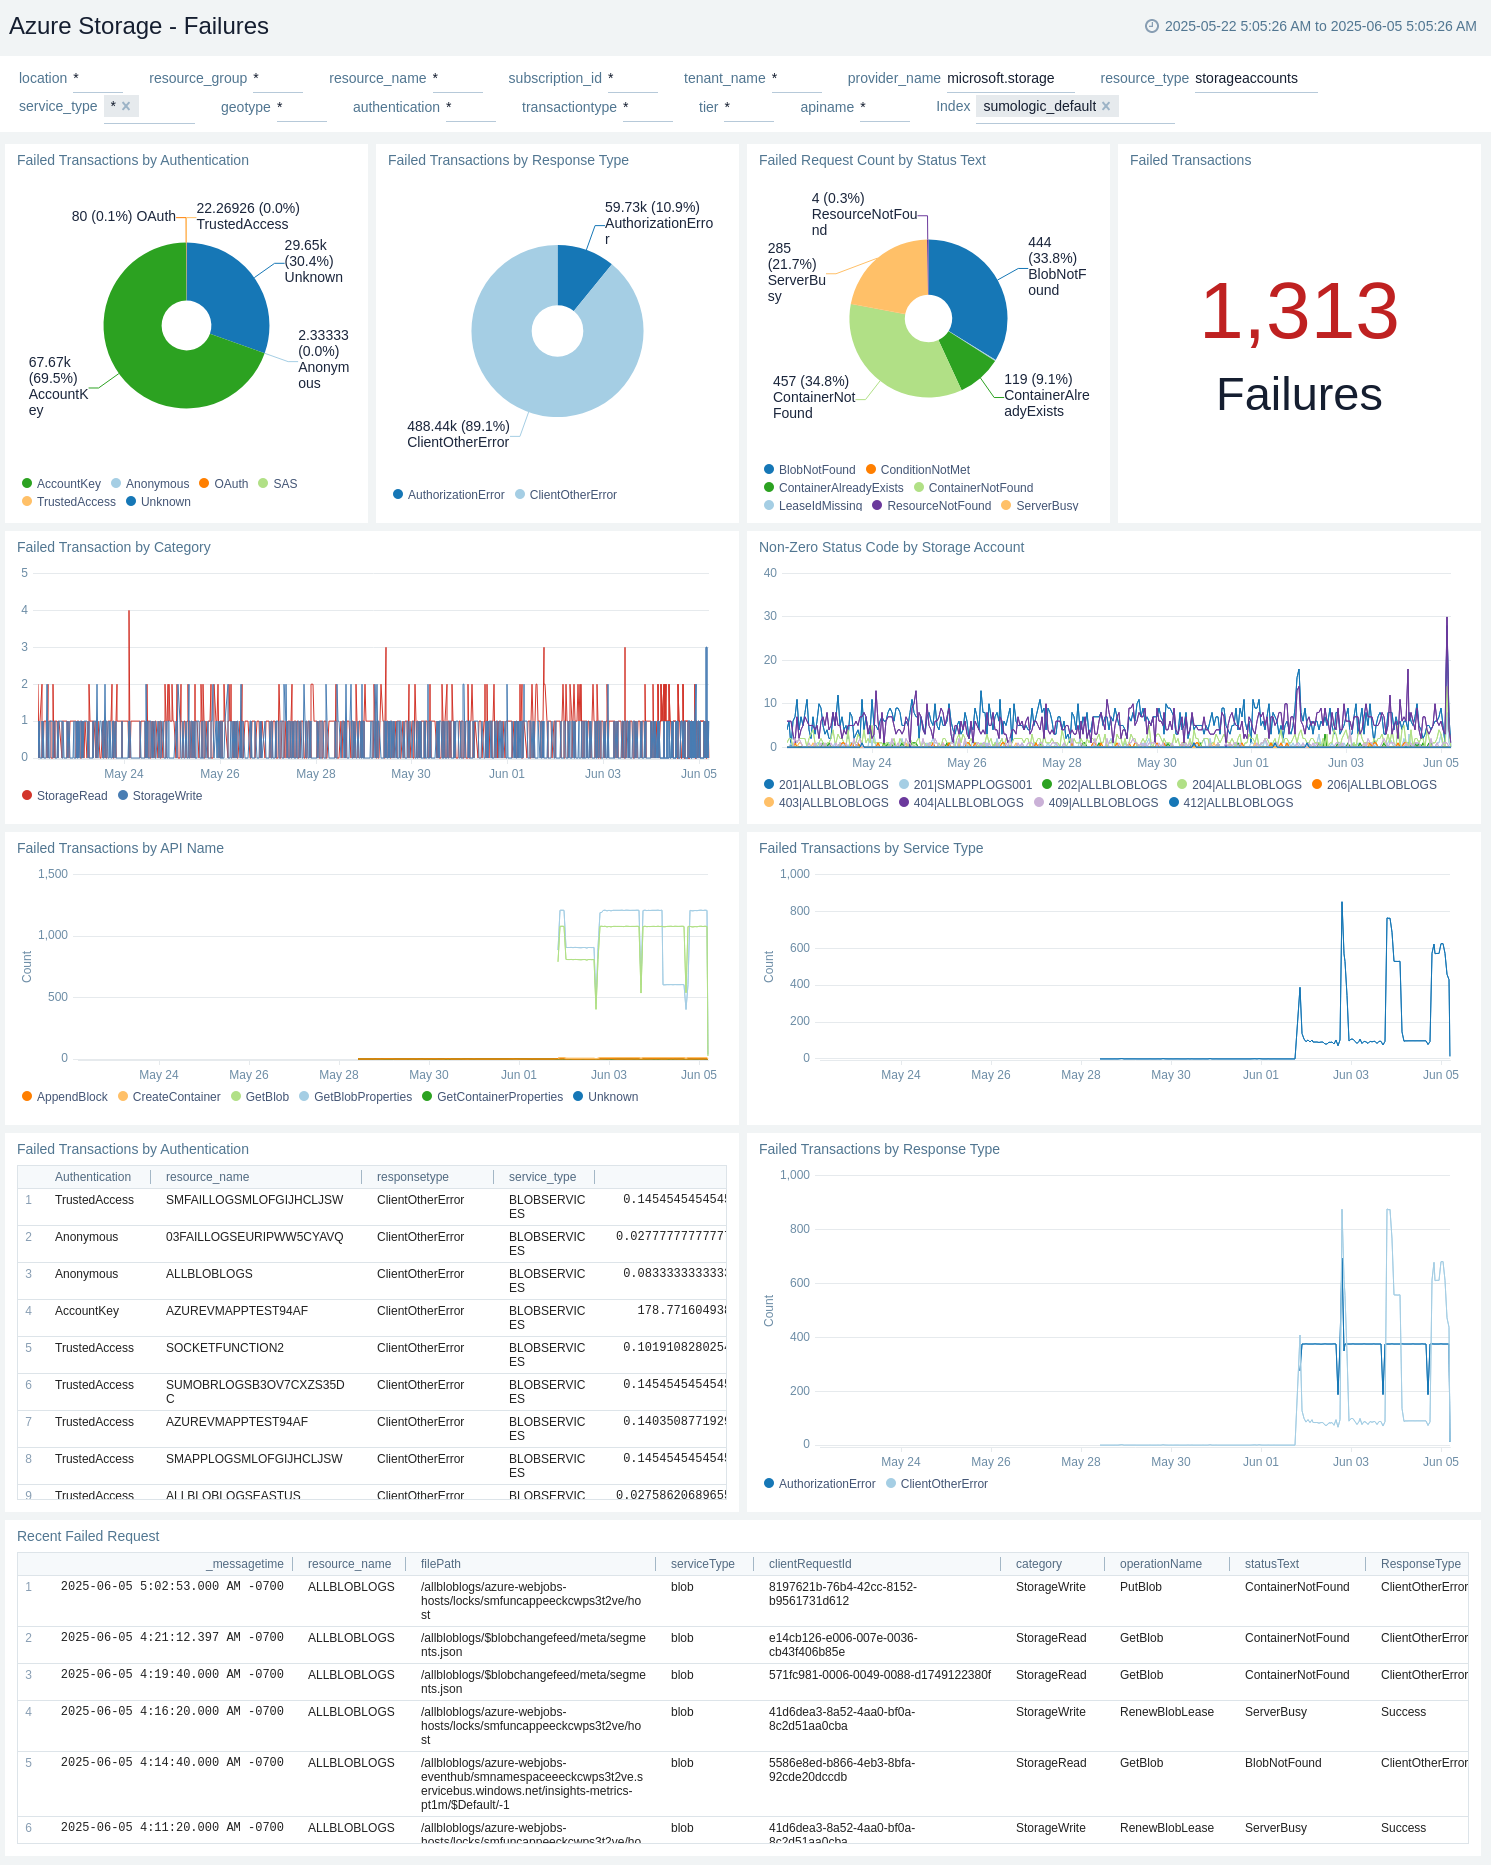The width and height of the screenshot is (1491, 1865).
Task: Remove the service_type filter value
Action: point(126,106)
